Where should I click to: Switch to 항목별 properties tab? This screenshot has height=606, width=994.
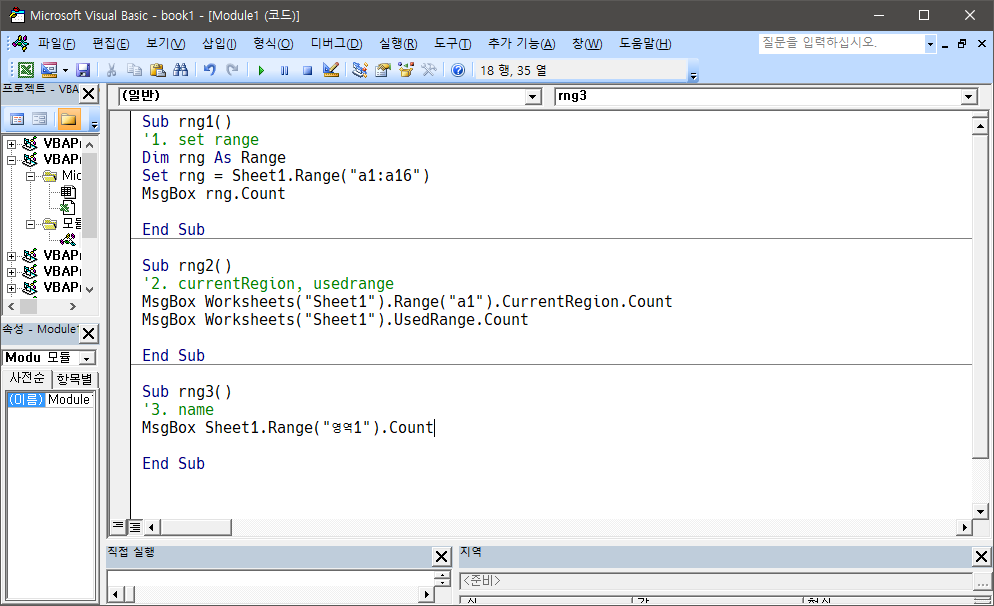click(x=74, y=379)
